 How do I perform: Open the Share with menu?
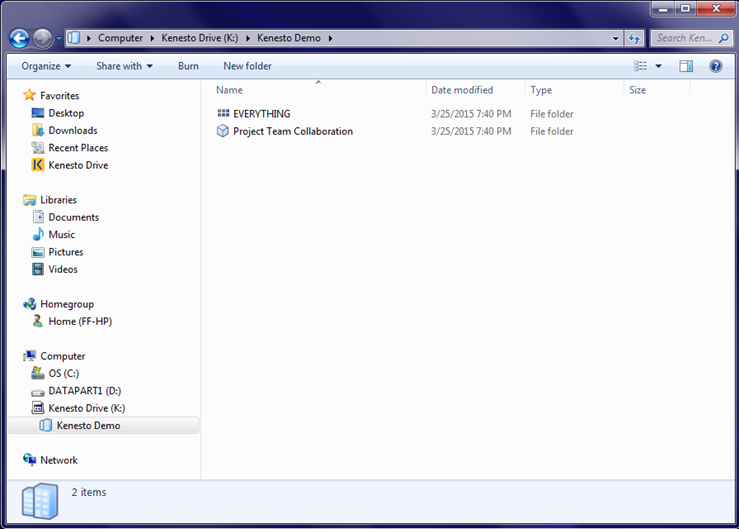[x=124, y=66]
